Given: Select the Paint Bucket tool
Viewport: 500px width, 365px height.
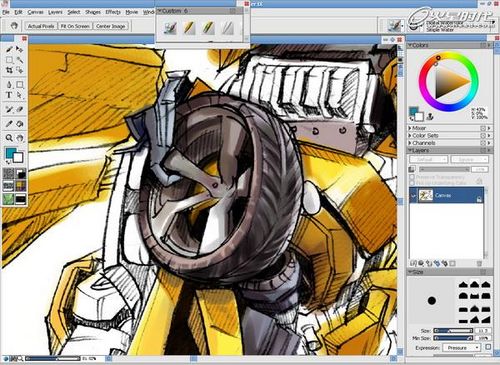Looking at the screenshot, I should [20, 124].
